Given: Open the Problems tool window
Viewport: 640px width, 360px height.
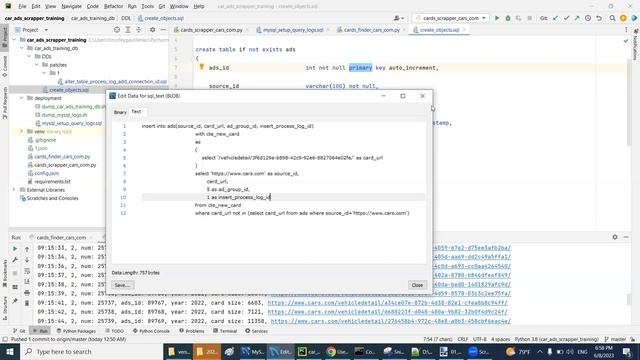Looking at the screenshot, I should pyautogui.click(x=191, y=331).
